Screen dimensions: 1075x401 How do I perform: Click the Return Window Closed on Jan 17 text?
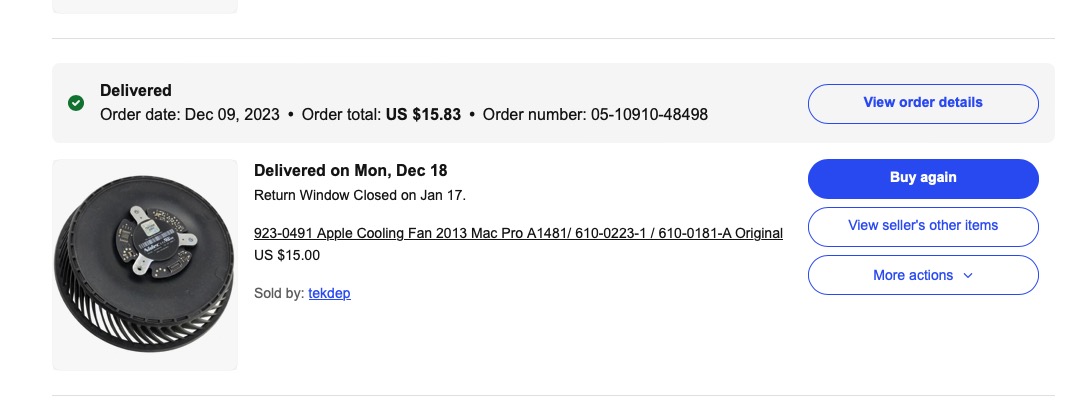click(360, 195)
